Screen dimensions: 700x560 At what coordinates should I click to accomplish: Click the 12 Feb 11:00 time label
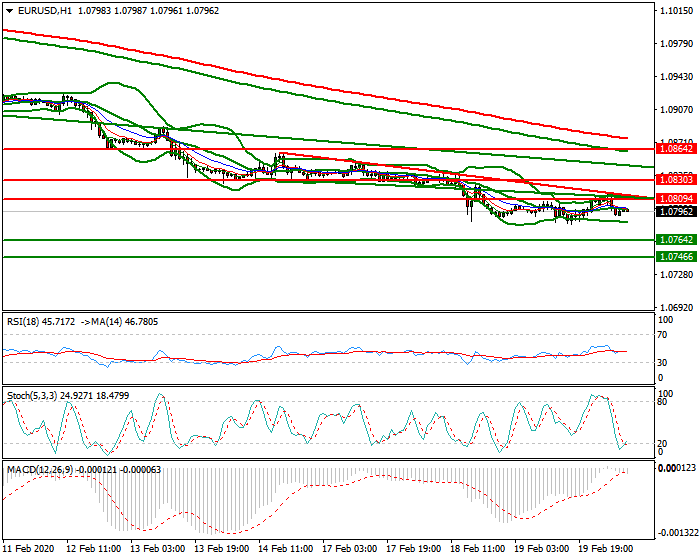(93, 548)
